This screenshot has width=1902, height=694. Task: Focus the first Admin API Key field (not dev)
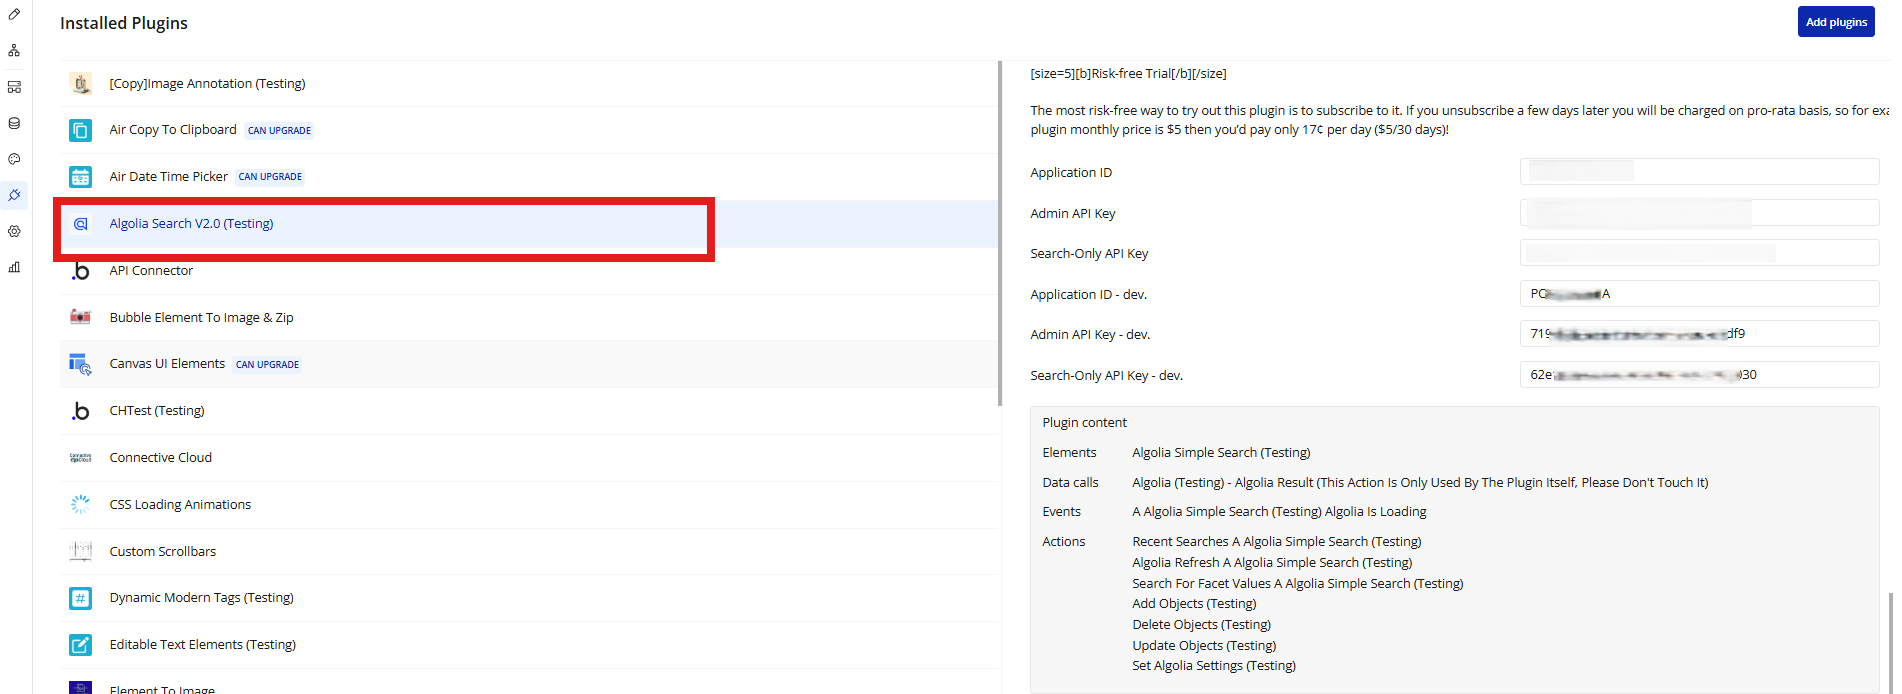[1699, 213]
